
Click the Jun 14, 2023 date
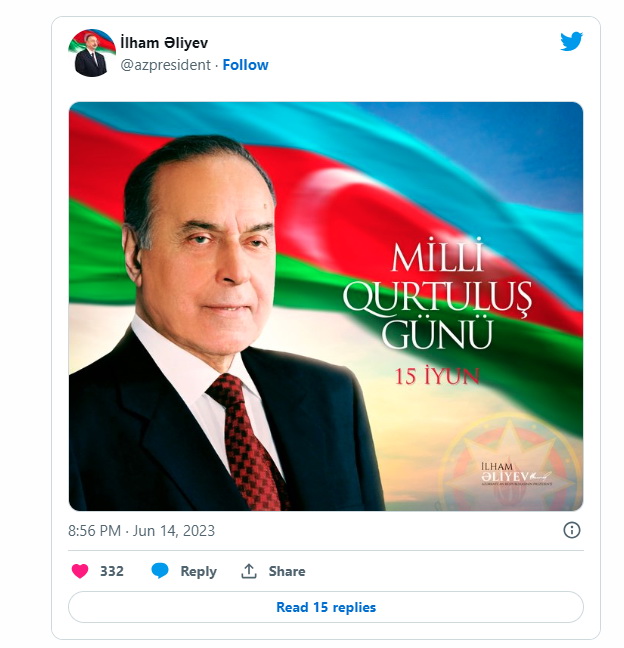click(174, 531)
